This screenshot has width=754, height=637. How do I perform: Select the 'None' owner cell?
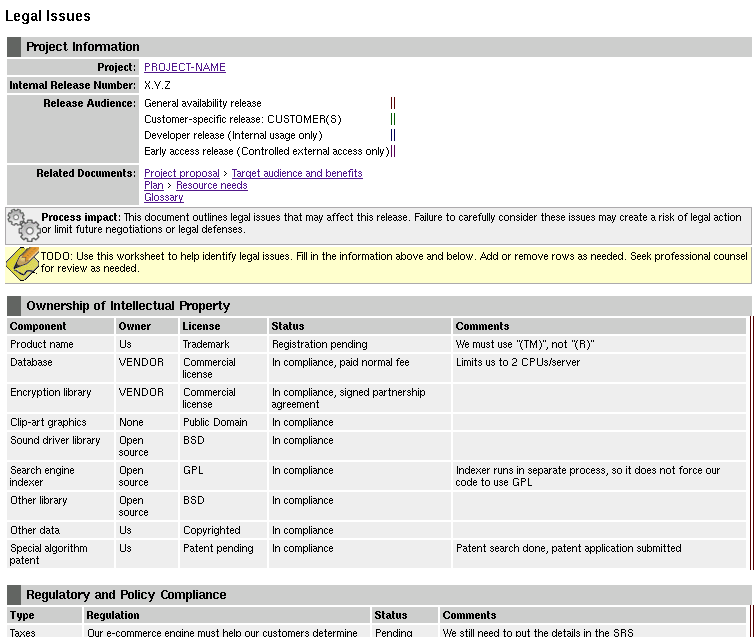pos(147,422)
